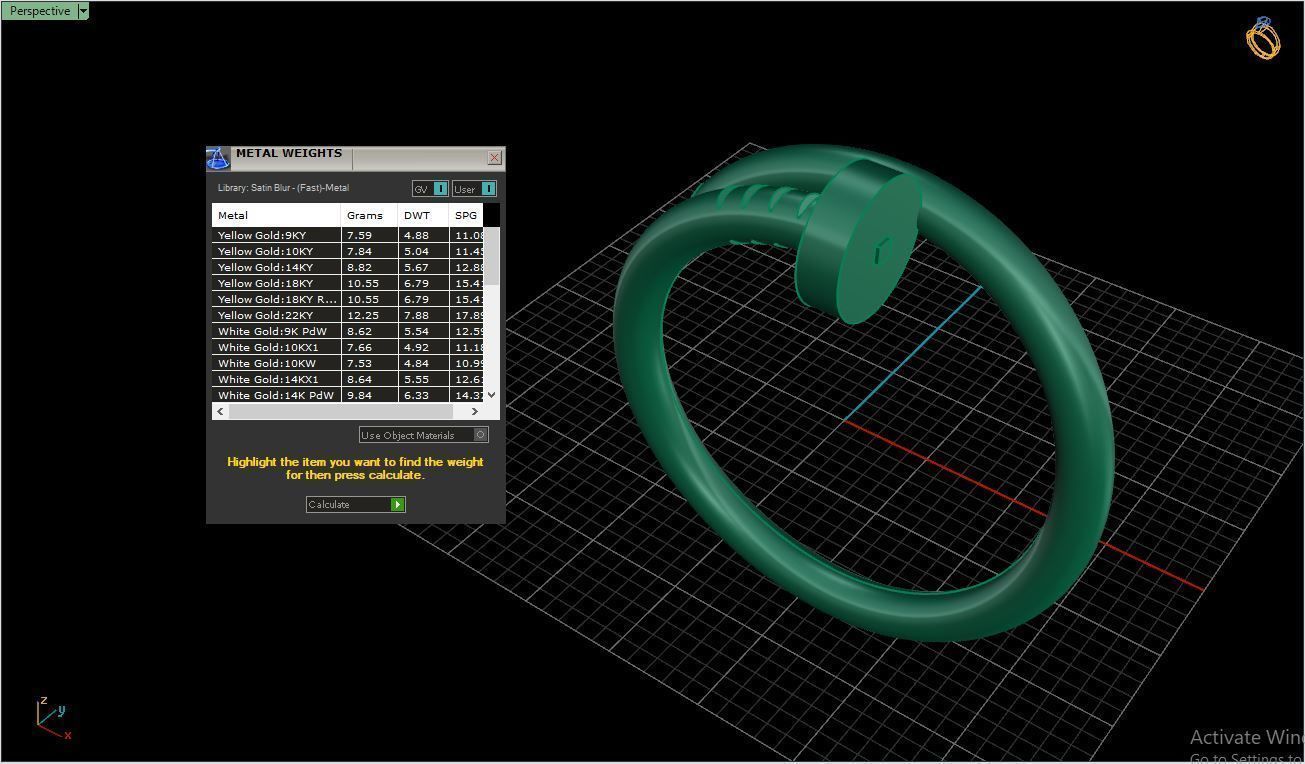Click the scroll down arrow of metals list
The height and width of the screenshot is (764, 1305).
tap(491, 395)
